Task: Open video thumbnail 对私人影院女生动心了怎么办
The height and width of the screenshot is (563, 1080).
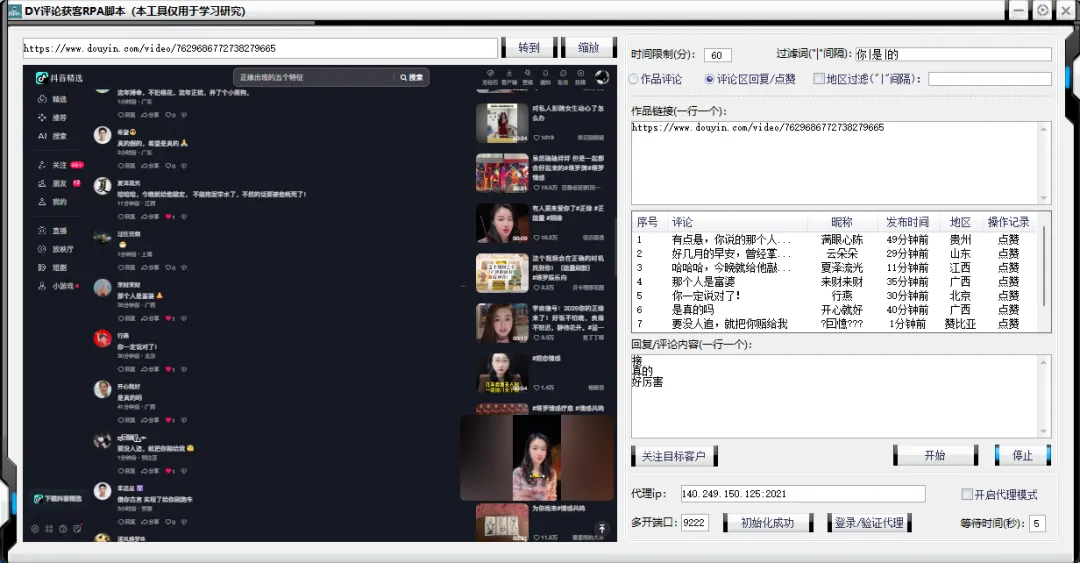Action: point(502,123)
